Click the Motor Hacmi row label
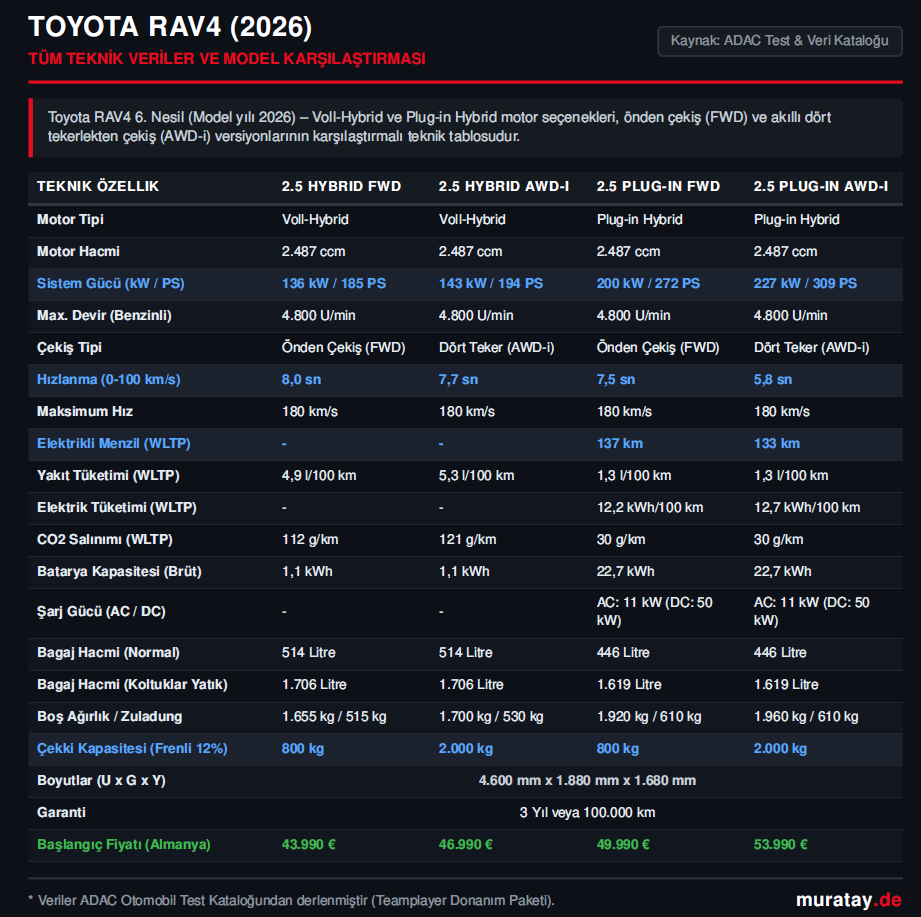921x917 pixels. [x=78, y=251]
